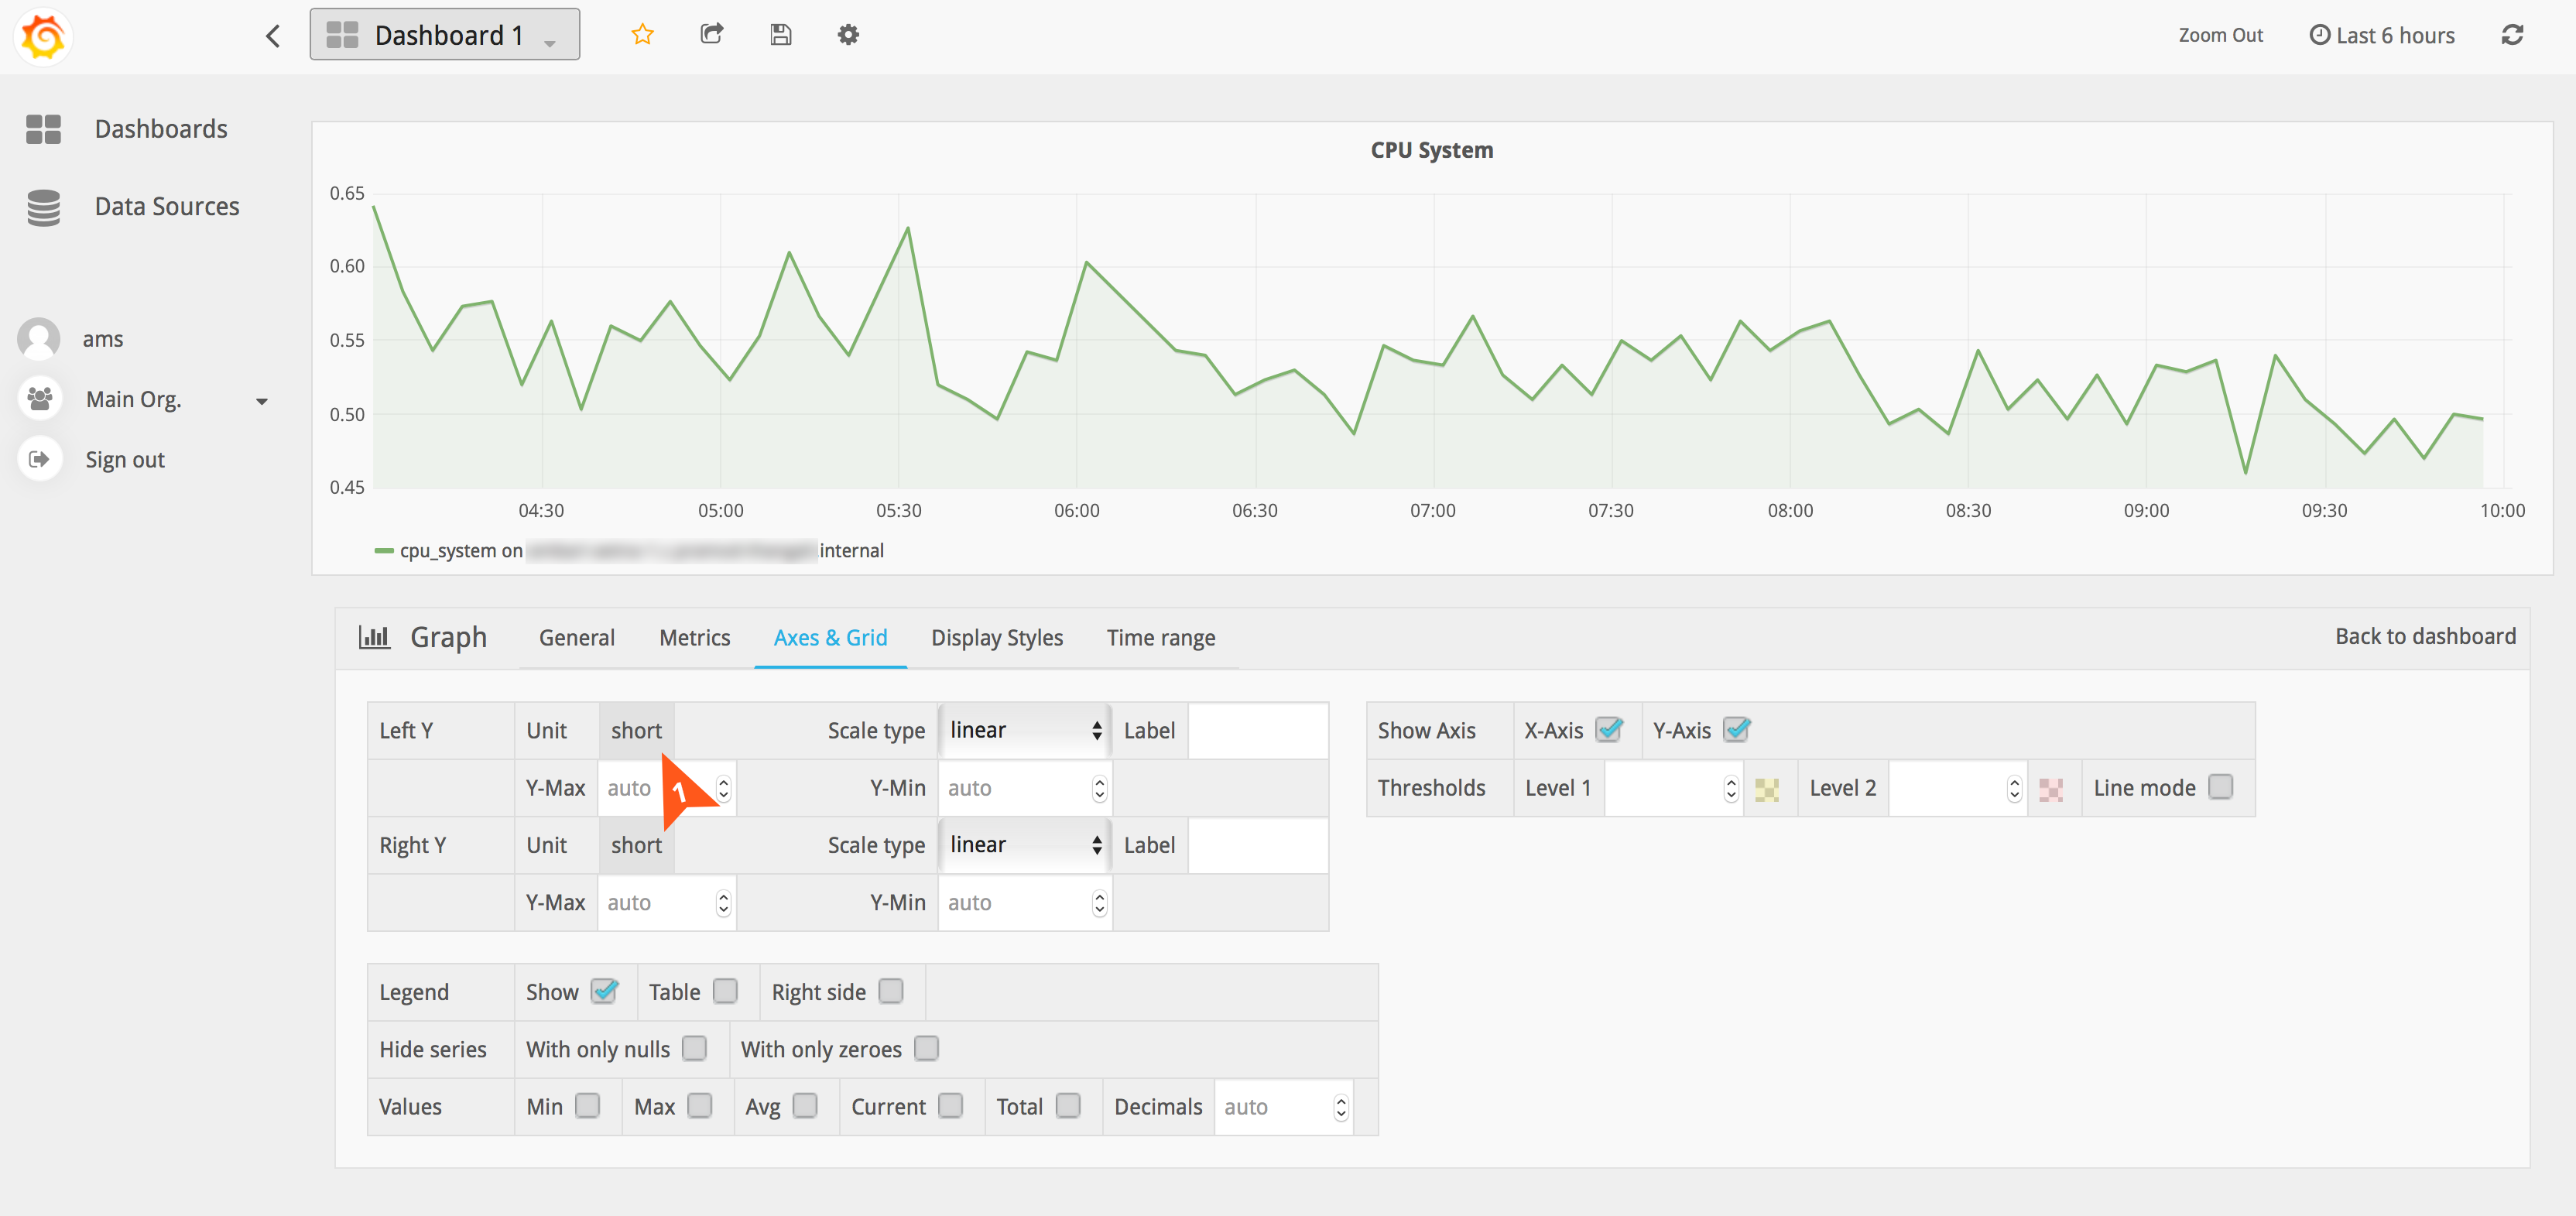Open dashboard settings gear icon
Screen dimensions: 2576x1216
[848, 35]
